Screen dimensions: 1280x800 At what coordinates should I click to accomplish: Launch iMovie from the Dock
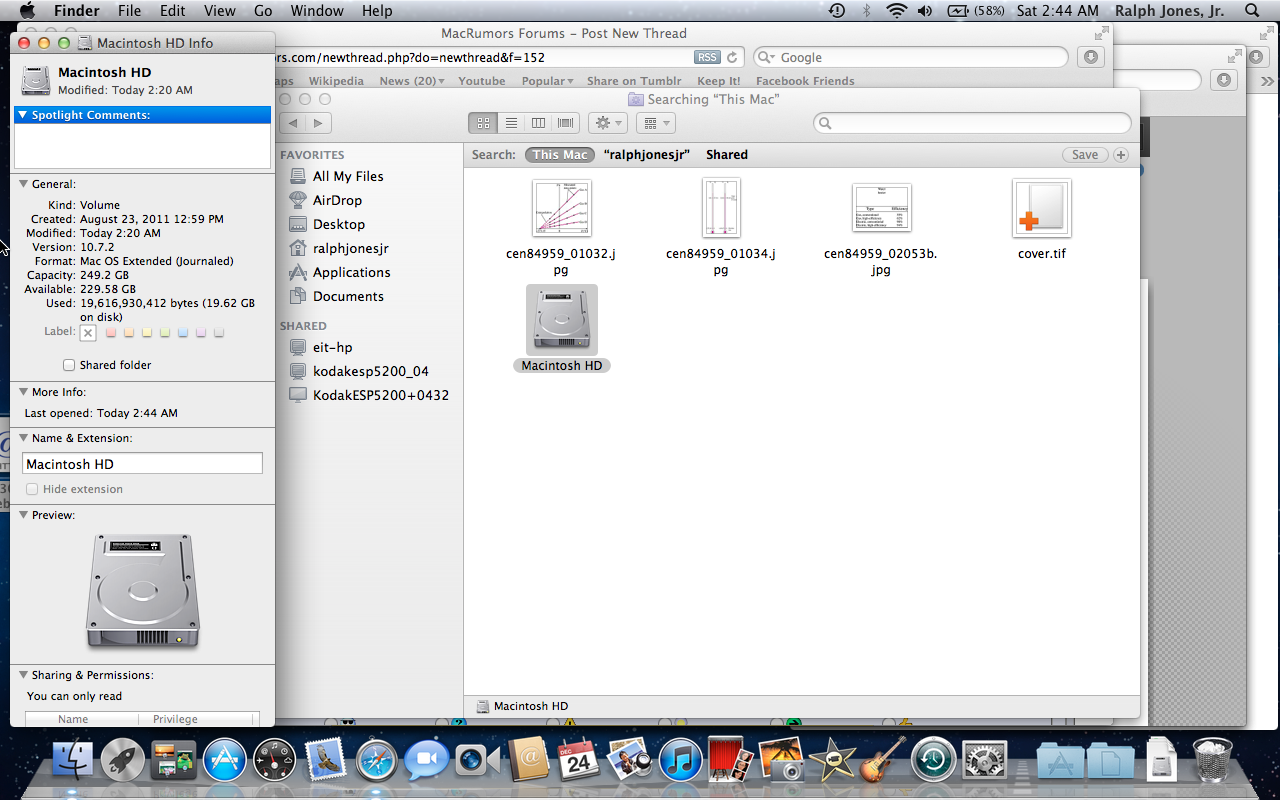click(x=833, y=761)
